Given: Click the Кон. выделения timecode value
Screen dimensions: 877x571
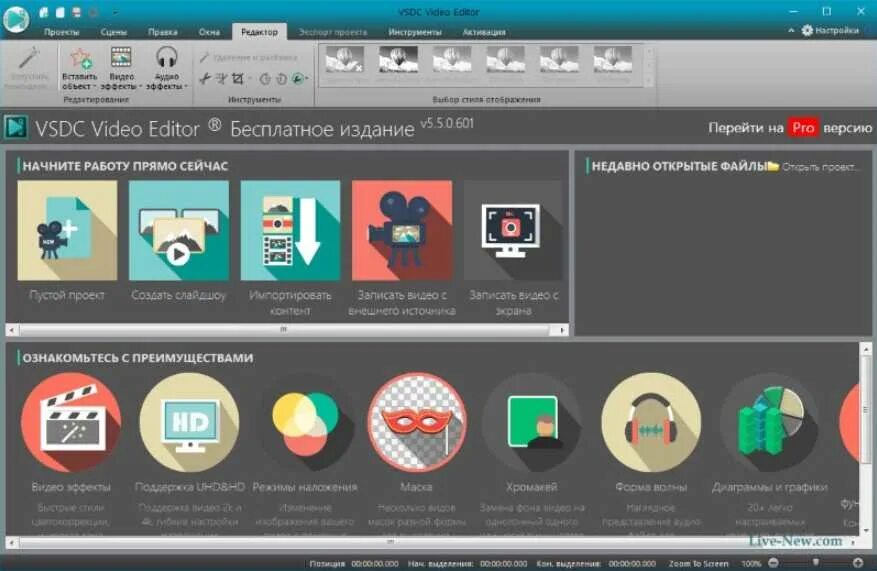Looking at the screenshot, I should point(632,563).
